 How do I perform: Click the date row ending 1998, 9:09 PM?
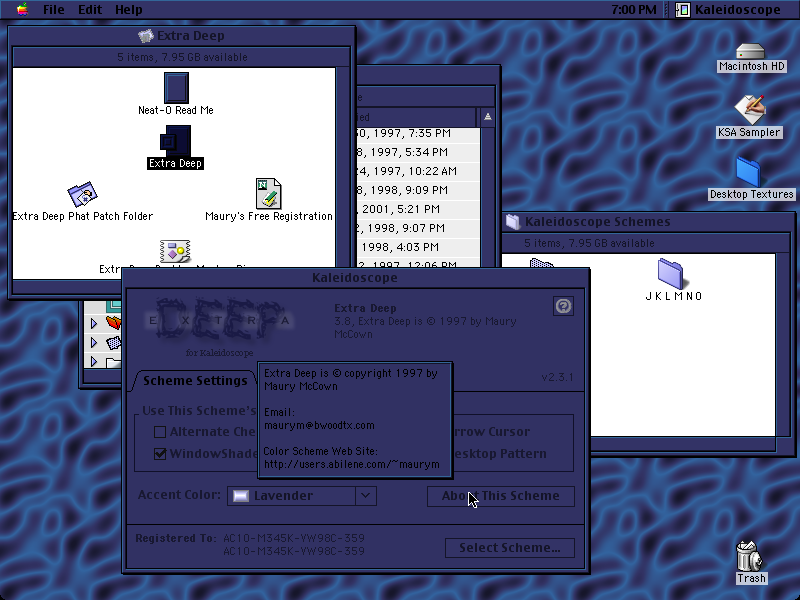[418, 190]
